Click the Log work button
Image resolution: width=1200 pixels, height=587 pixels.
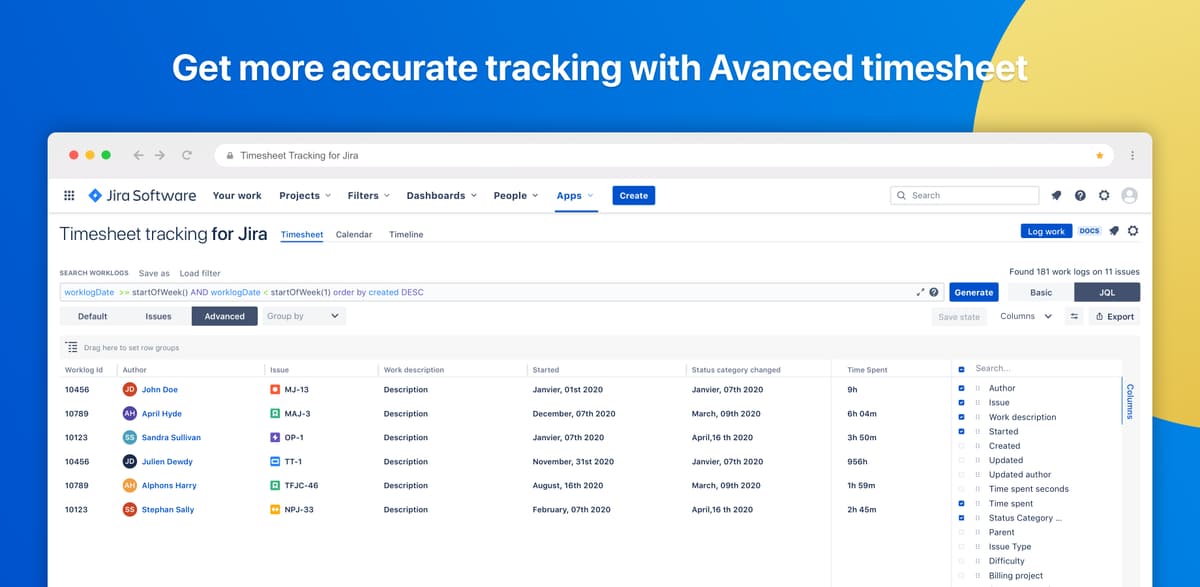1046,231
